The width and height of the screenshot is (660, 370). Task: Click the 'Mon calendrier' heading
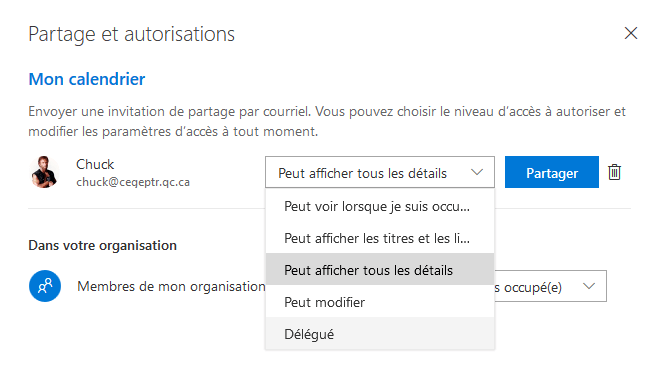(x=87, y=79)
